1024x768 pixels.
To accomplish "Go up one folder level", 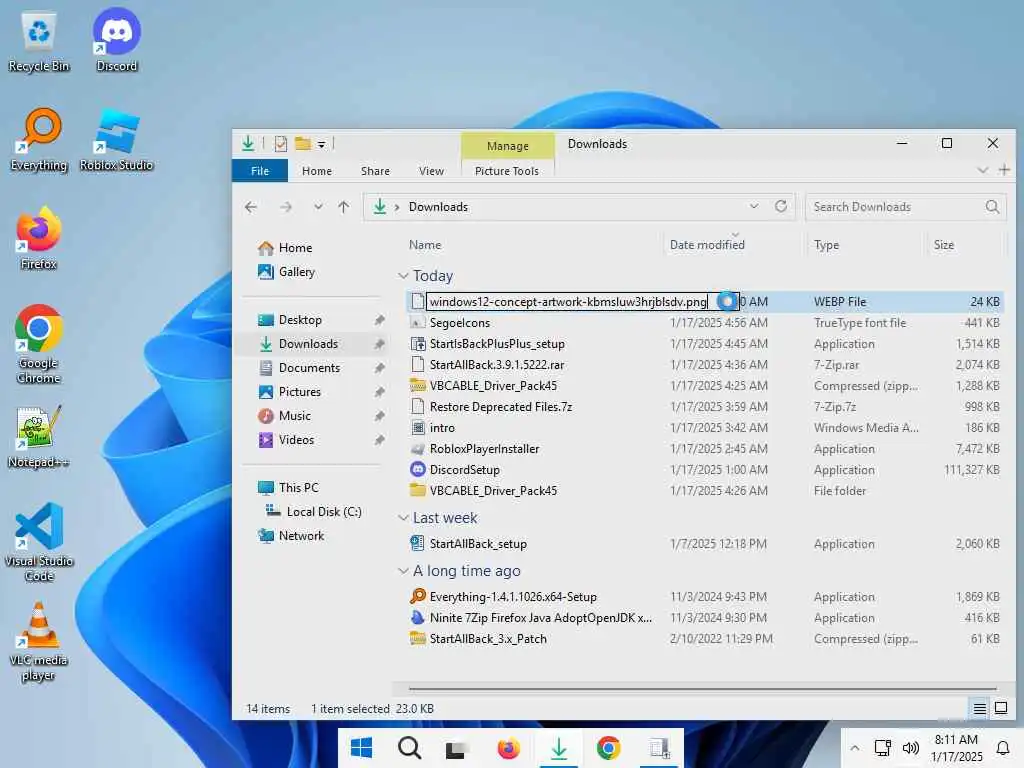I will [344, 207].
